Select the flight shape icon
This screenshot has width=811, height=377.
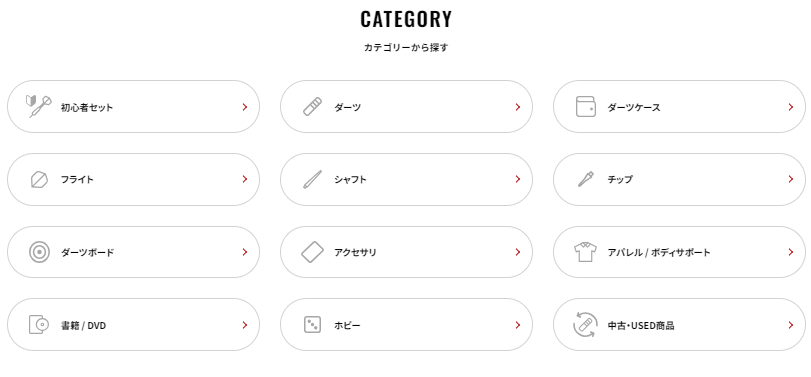click(39, 179)
